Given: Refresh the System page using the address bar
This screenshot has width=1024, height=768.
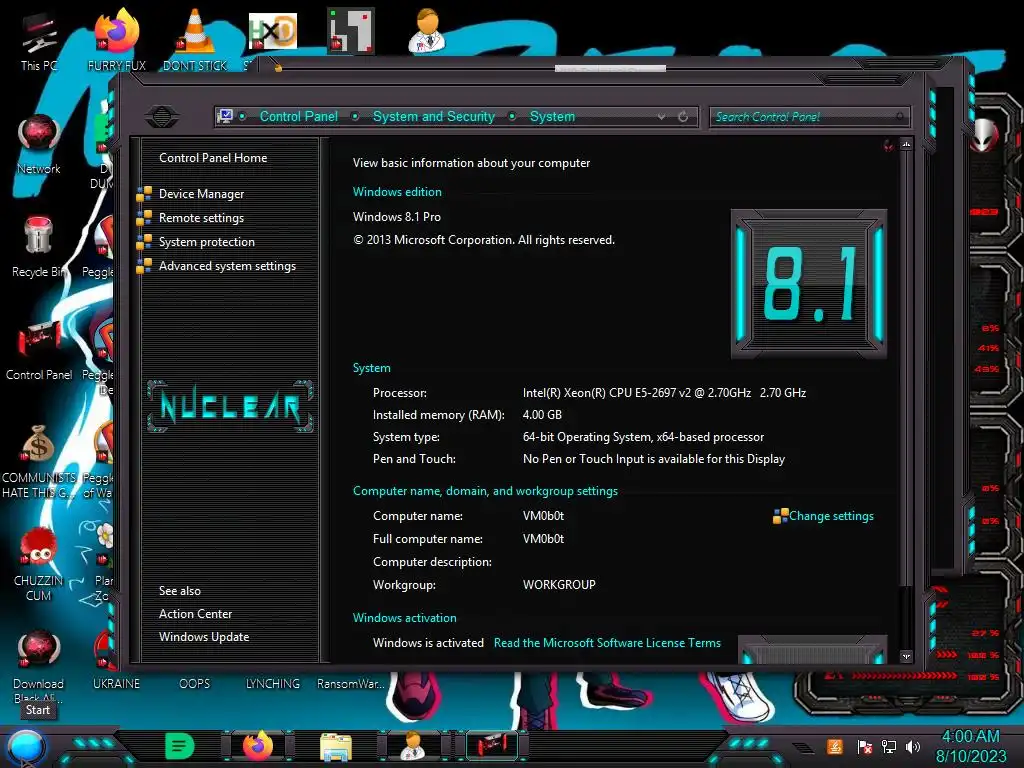Looking at the screenshot, I should pyautogui.click(x=683, y=116).
